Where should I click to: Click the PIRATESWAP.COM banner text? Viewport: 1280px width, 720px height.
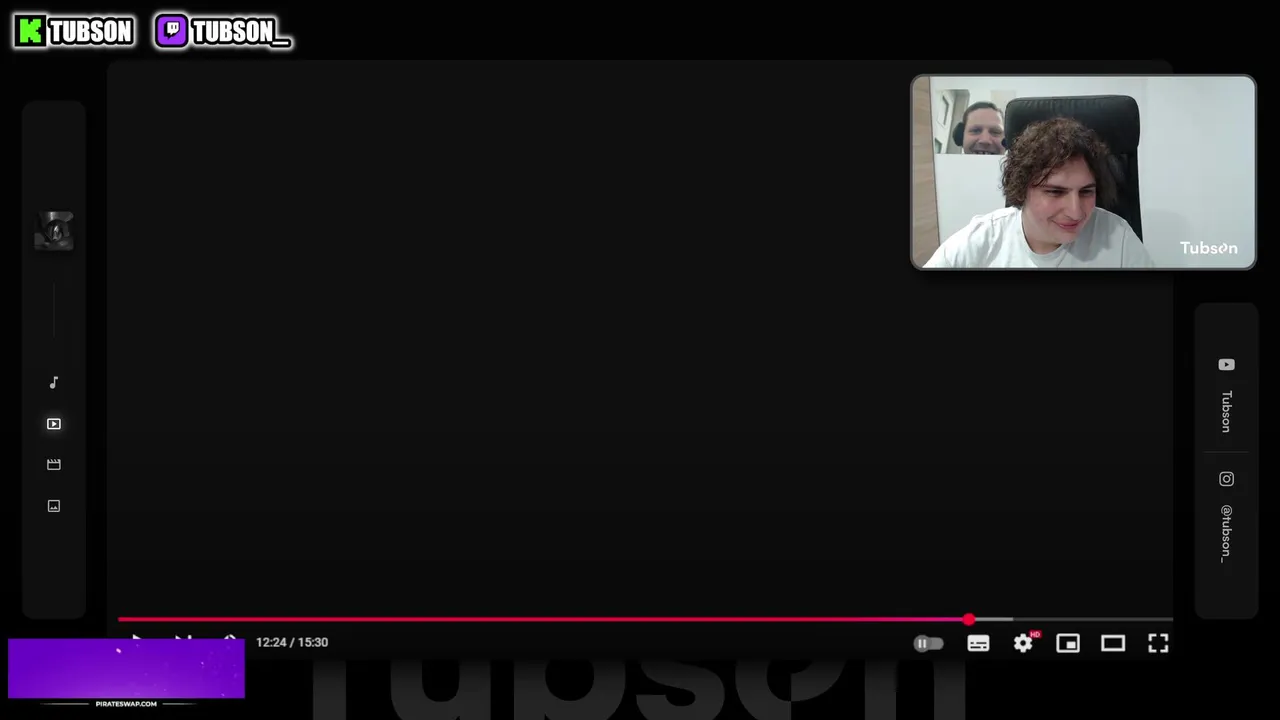[x=126, y=704]
